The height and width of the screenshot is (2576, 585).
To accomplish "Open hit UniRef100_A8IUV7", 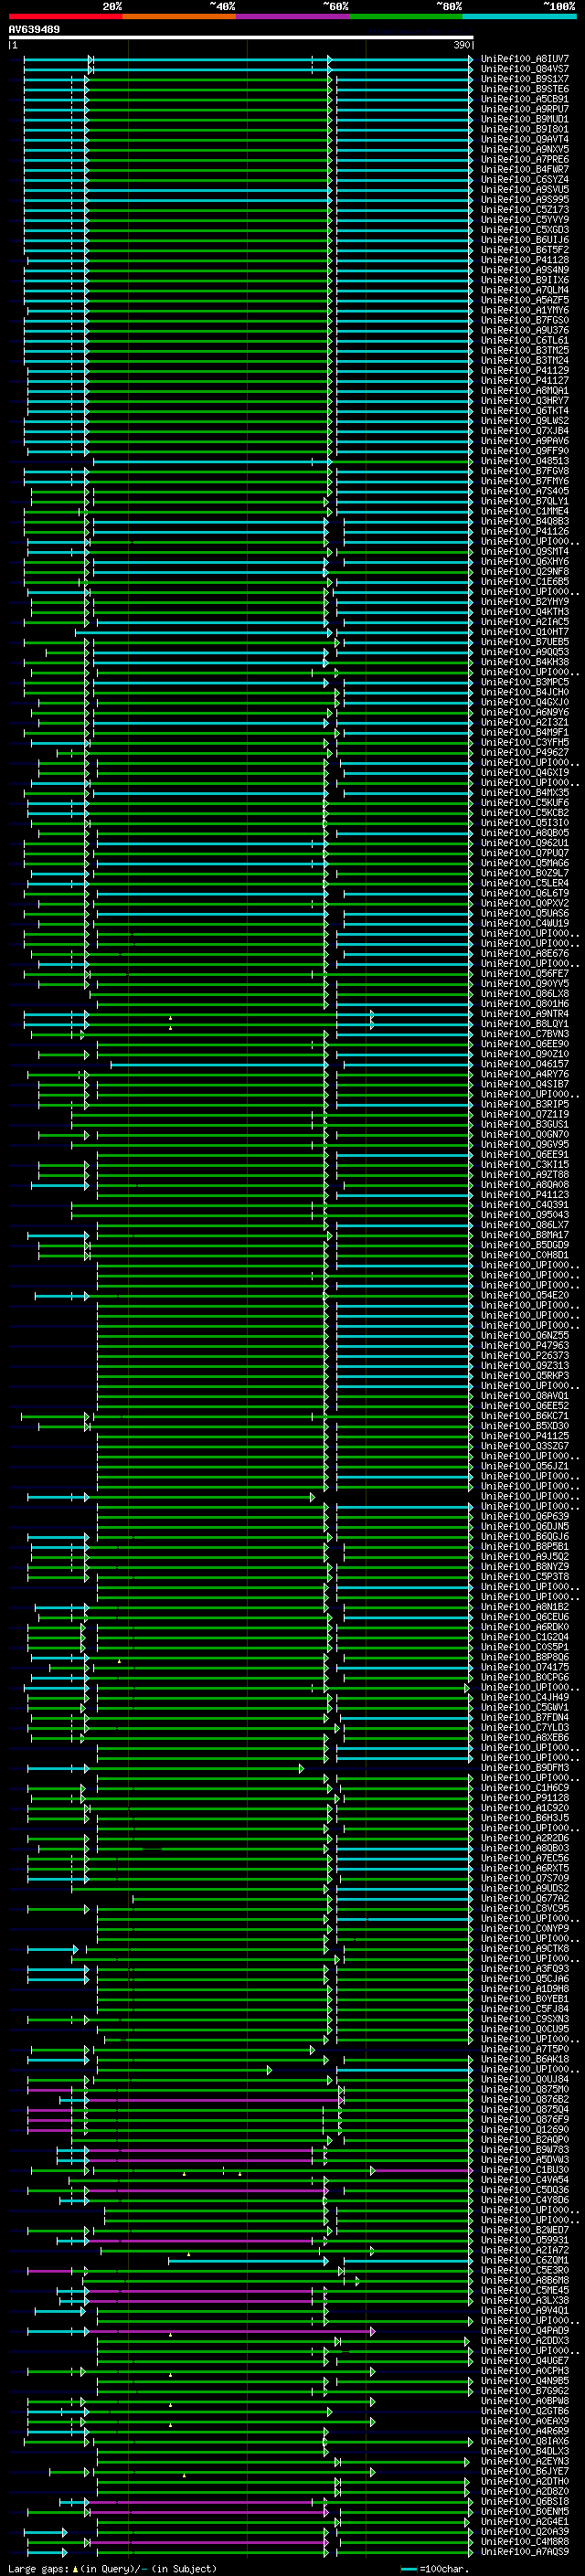I will click(525, 59).
